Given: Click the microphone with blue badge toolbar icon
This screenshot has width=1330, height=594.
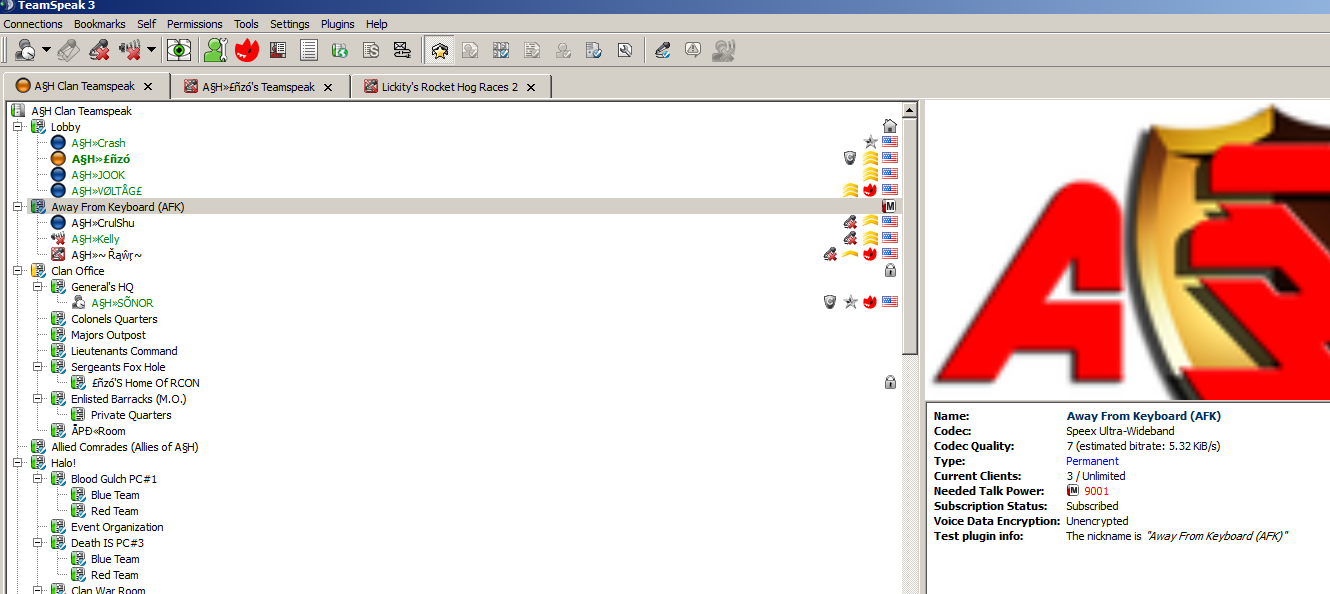Looking at the screenshot, I should [x=662, y=49].
